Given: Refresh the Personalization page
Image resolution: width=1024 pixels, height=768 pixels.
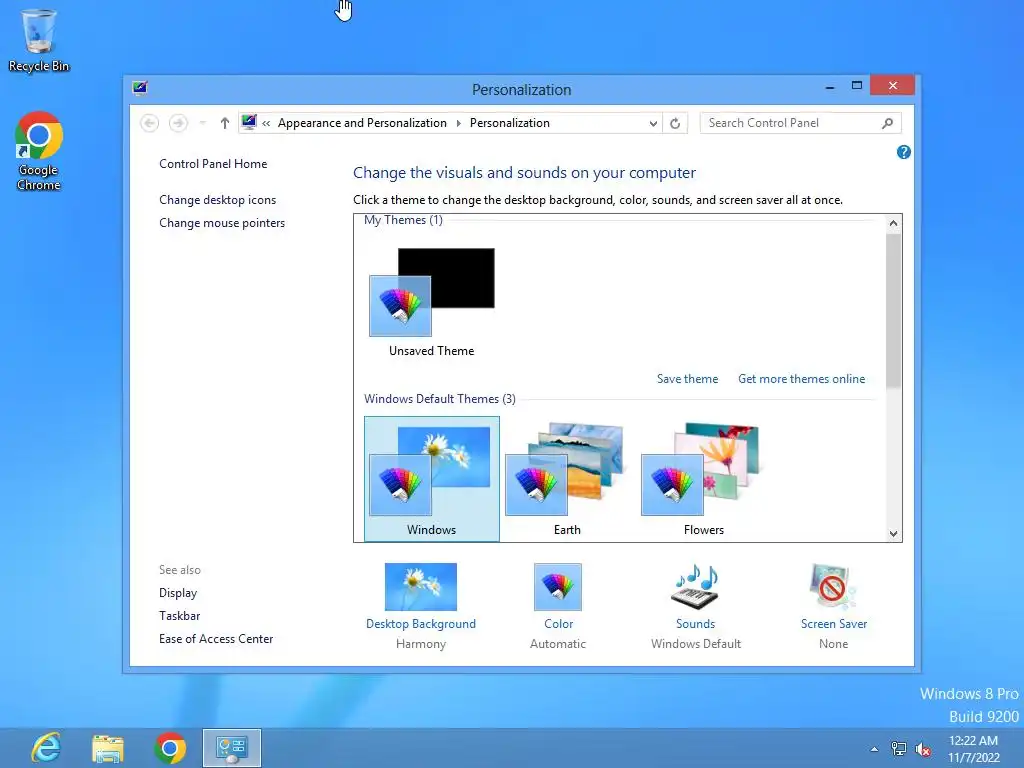Looking at the screenshot, I should (675, 123).
